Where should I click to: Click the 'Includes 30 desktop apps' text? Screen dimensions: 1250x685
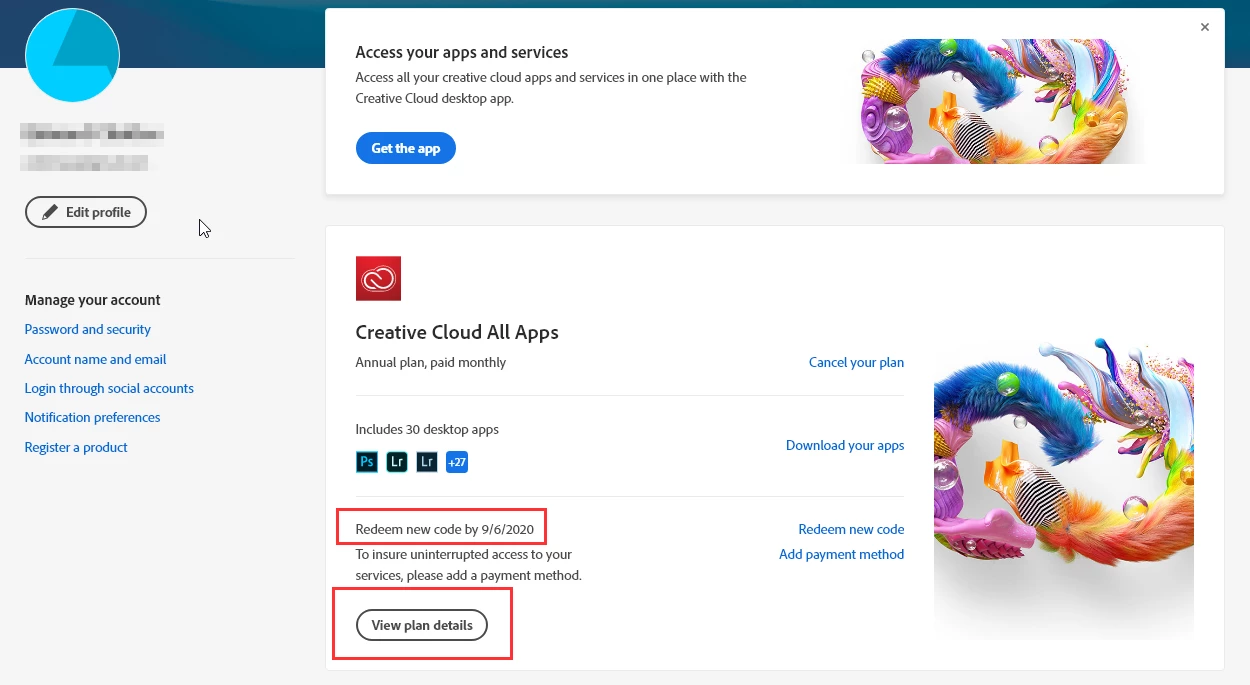pyautogui.click(x=427, y=429)
